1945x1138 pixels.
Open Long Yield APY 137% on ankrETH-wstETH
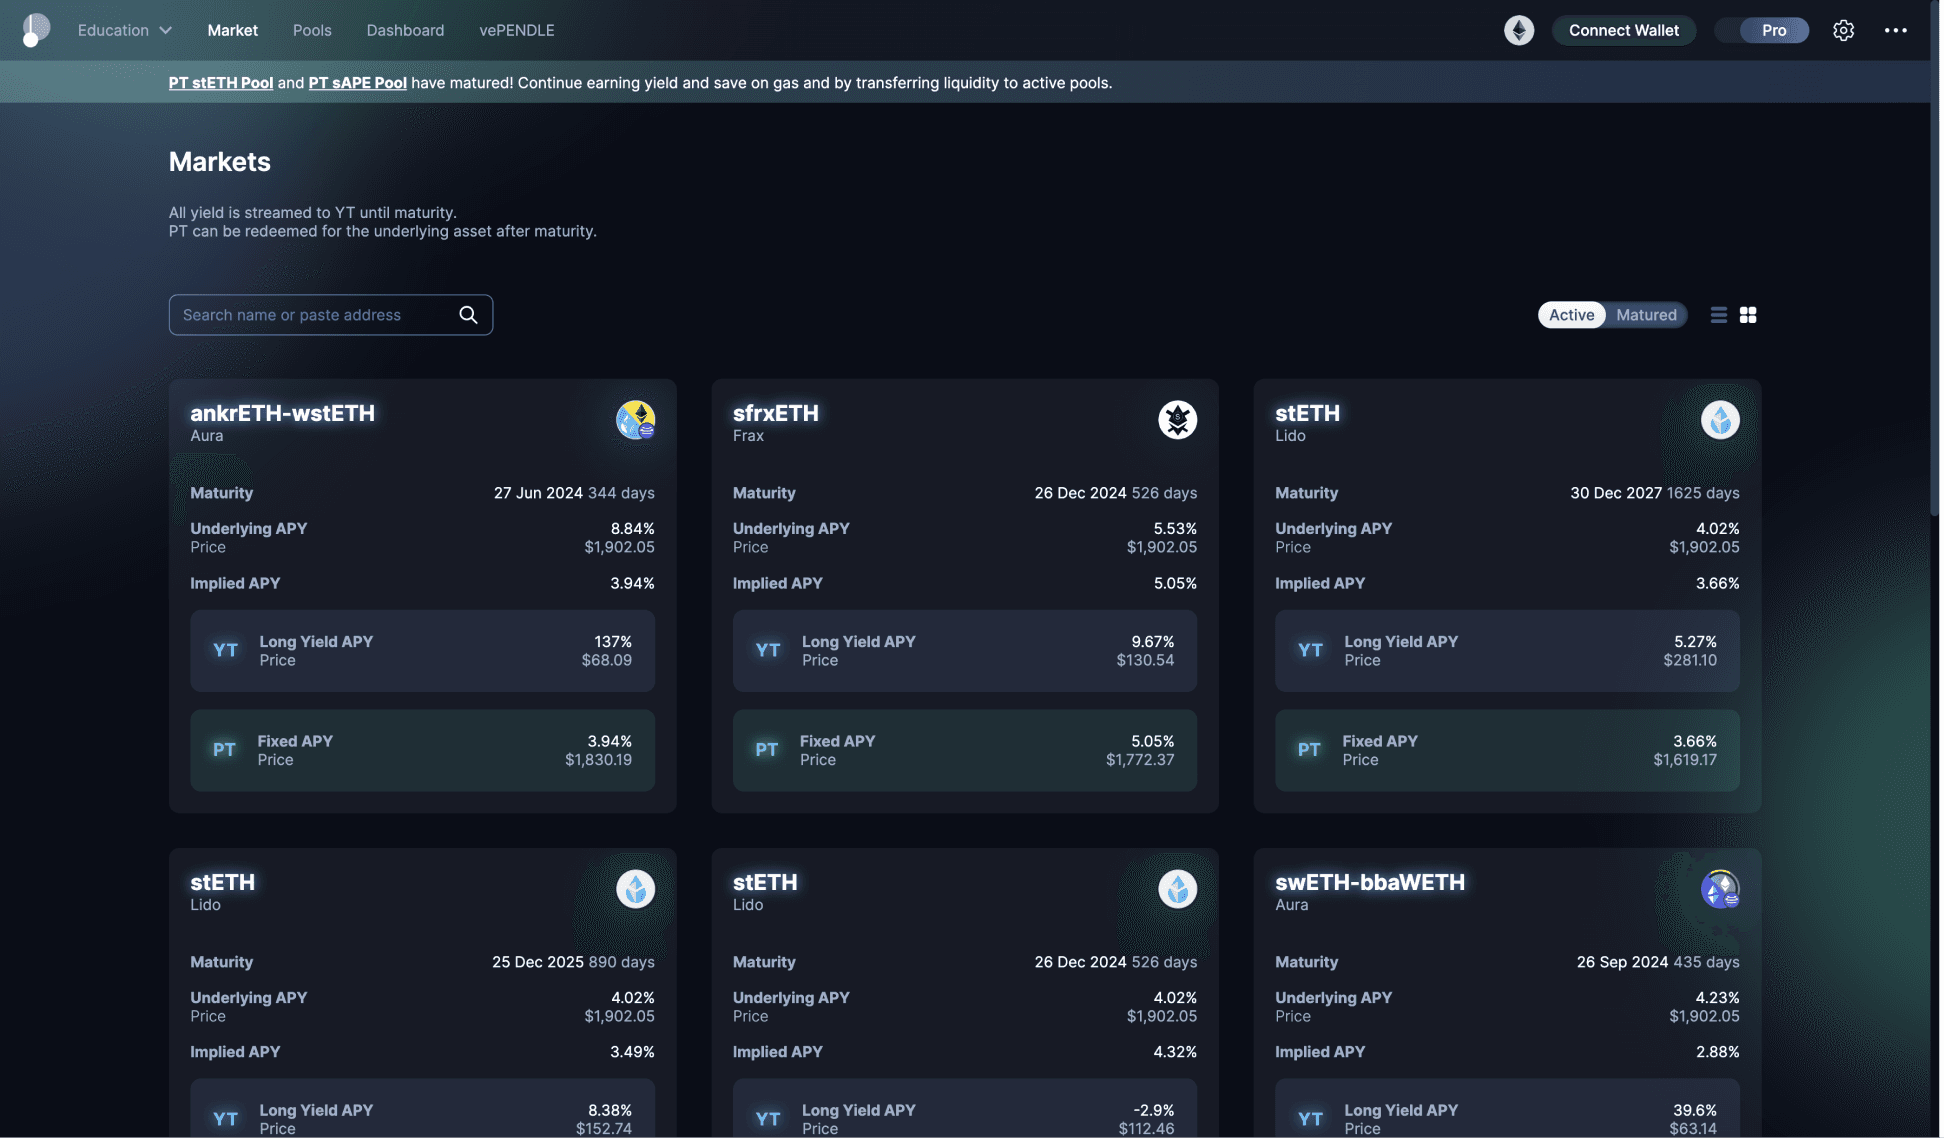click(x=424, y=652)
